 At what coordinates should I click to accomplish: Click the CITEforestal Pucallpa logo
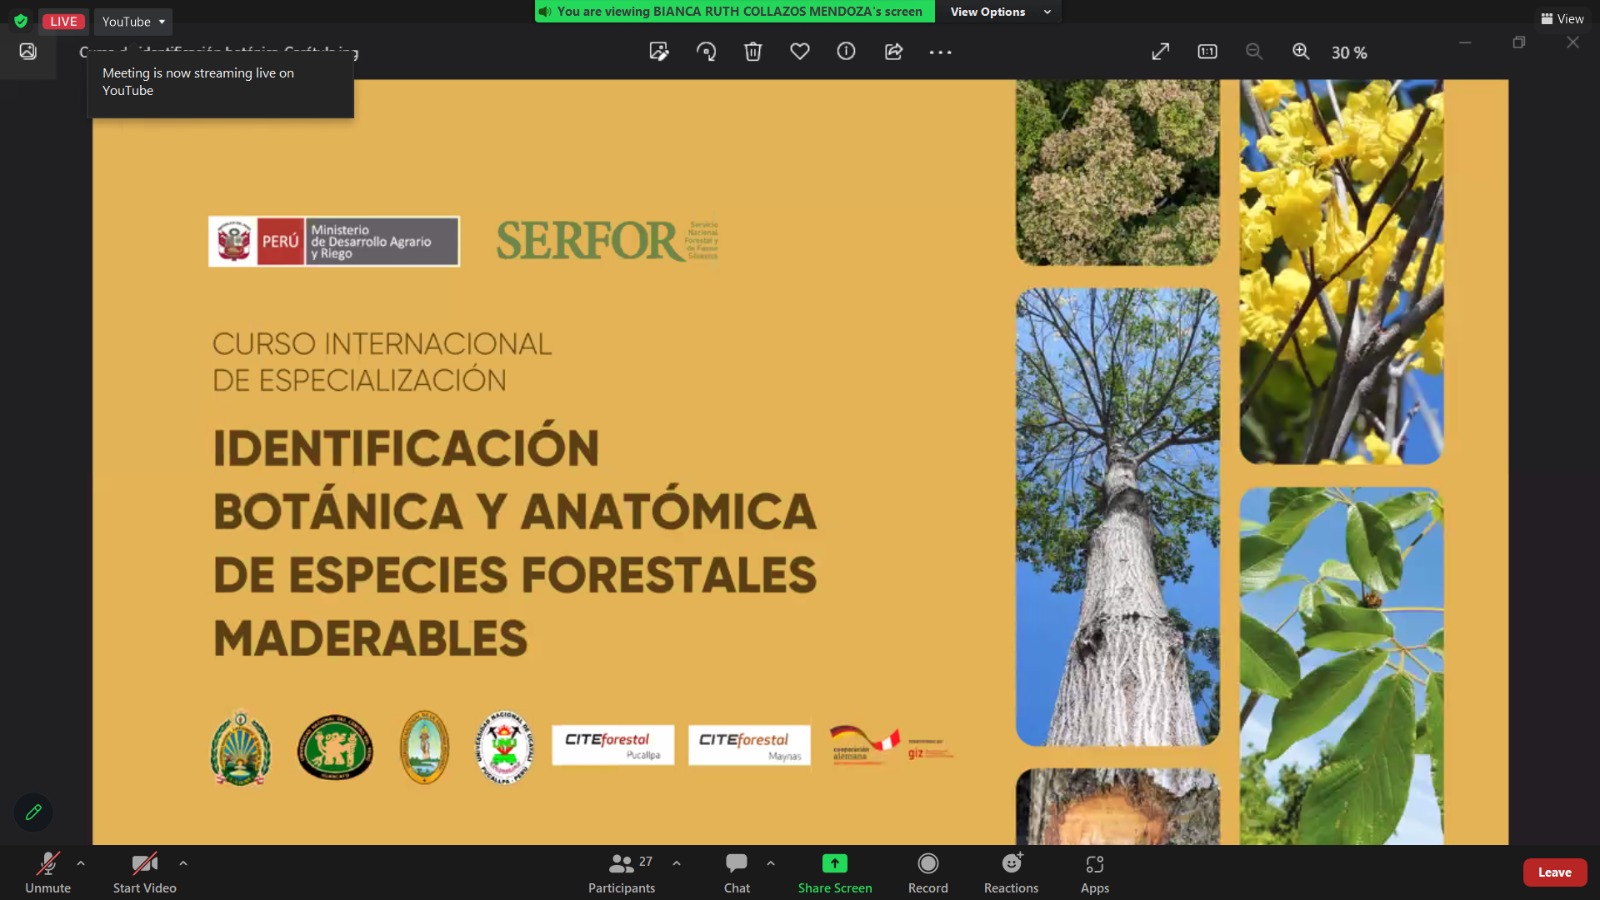point(613,745)
